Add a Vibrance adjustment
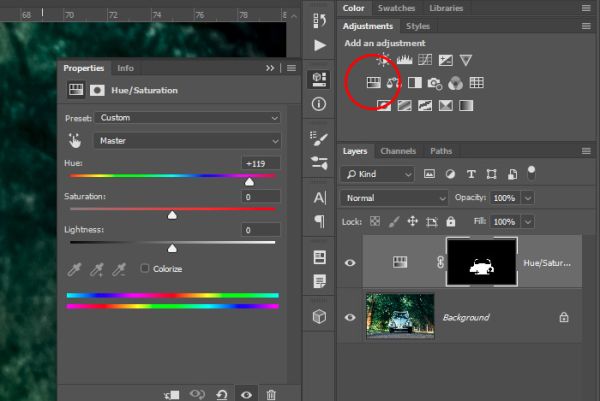Screen dimensions: 600x401 (x=466, y=60)
